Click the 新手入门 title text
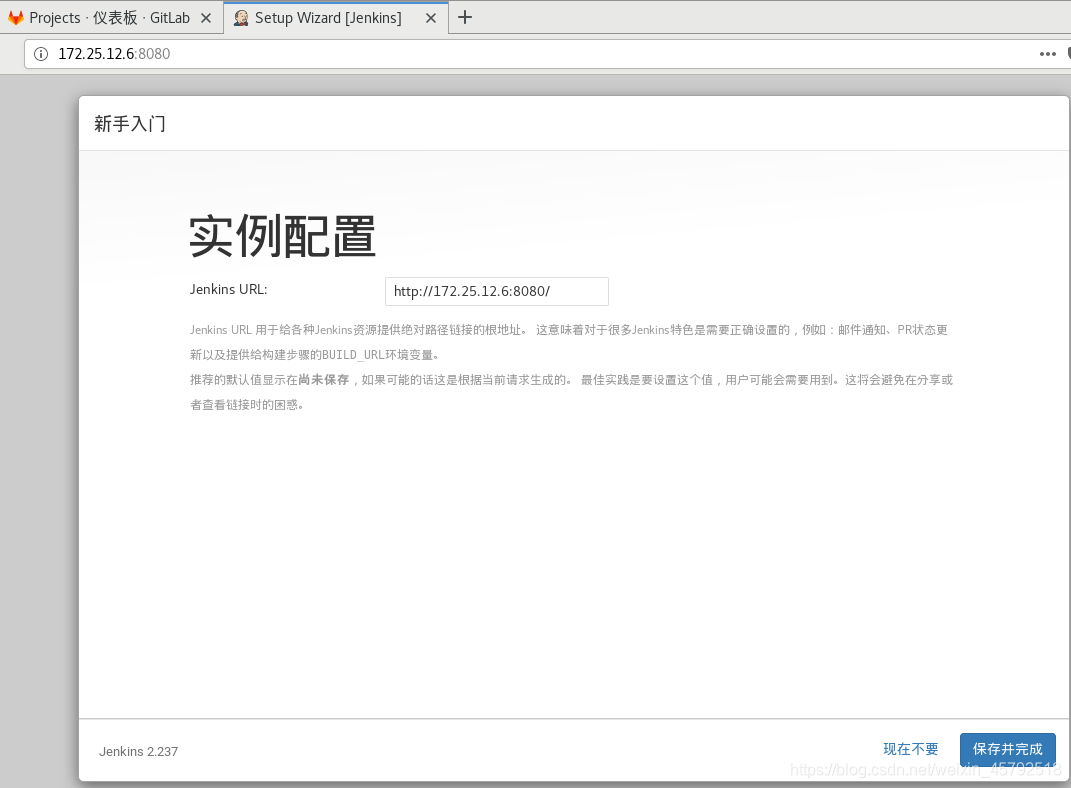1071x788 pixels. [x=130, y=124]
